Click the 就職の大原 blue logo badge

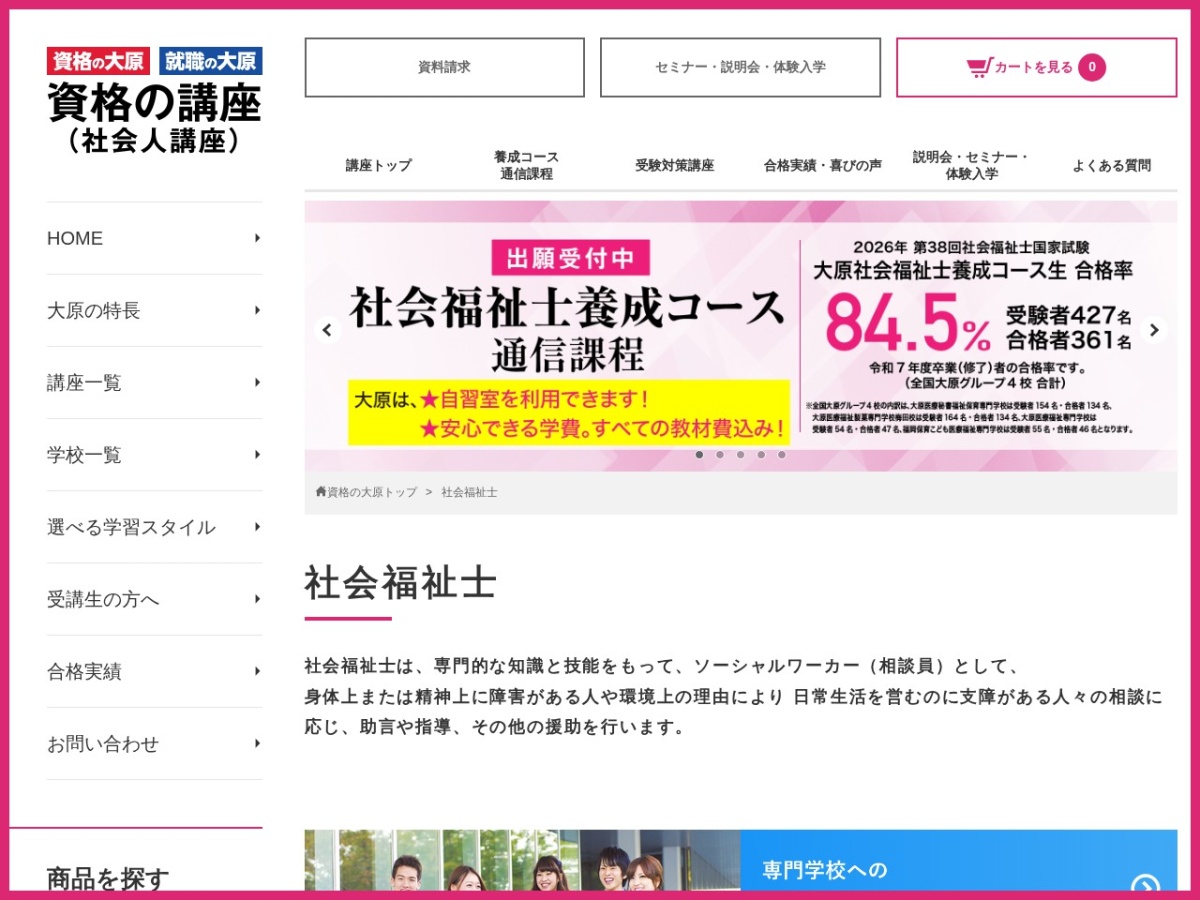coord(211,61)
